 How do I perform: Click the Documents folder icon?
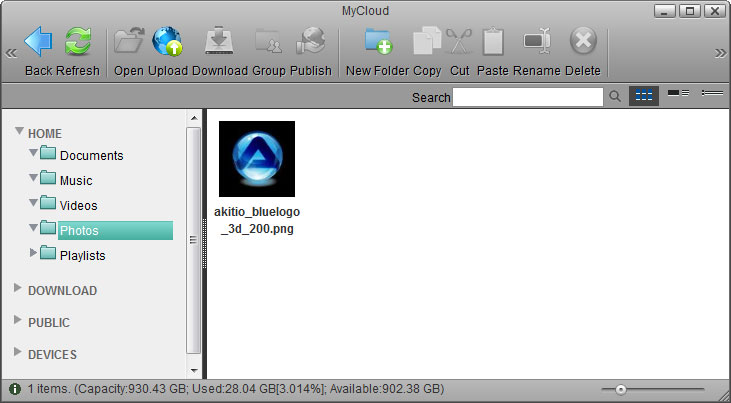(48, 153)
